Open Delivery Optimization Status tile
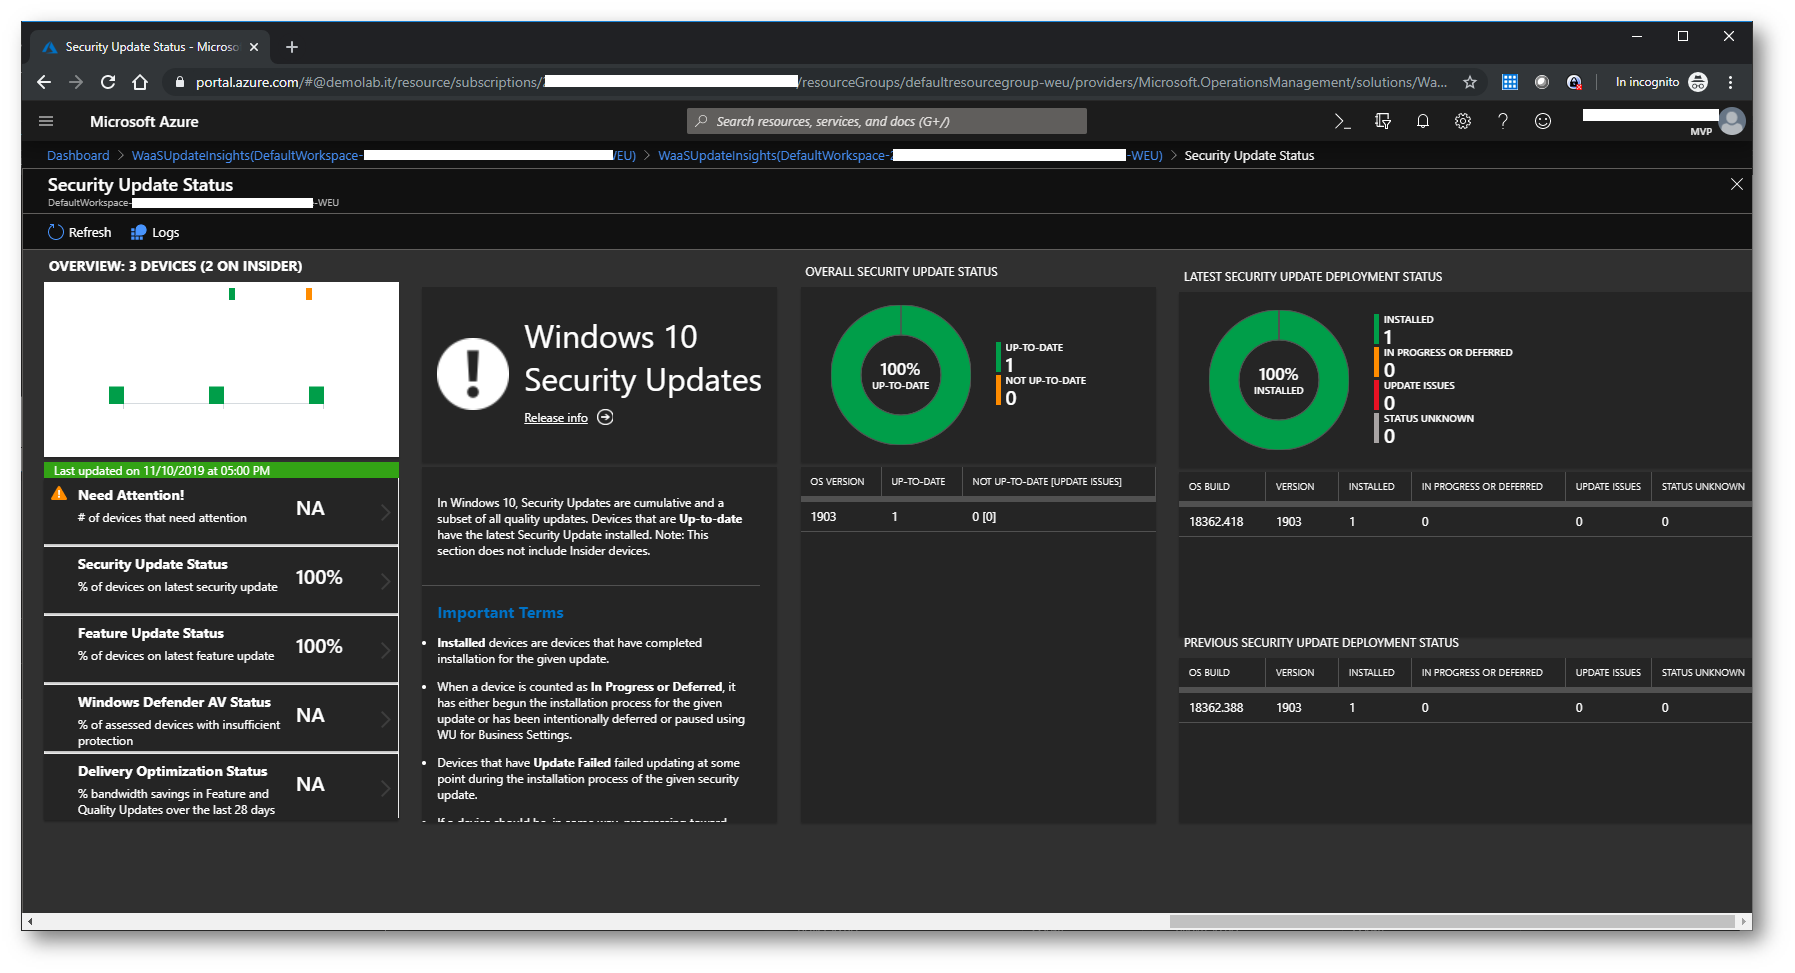The width and height of the screenshot is (1795, 973). (221, 787)
